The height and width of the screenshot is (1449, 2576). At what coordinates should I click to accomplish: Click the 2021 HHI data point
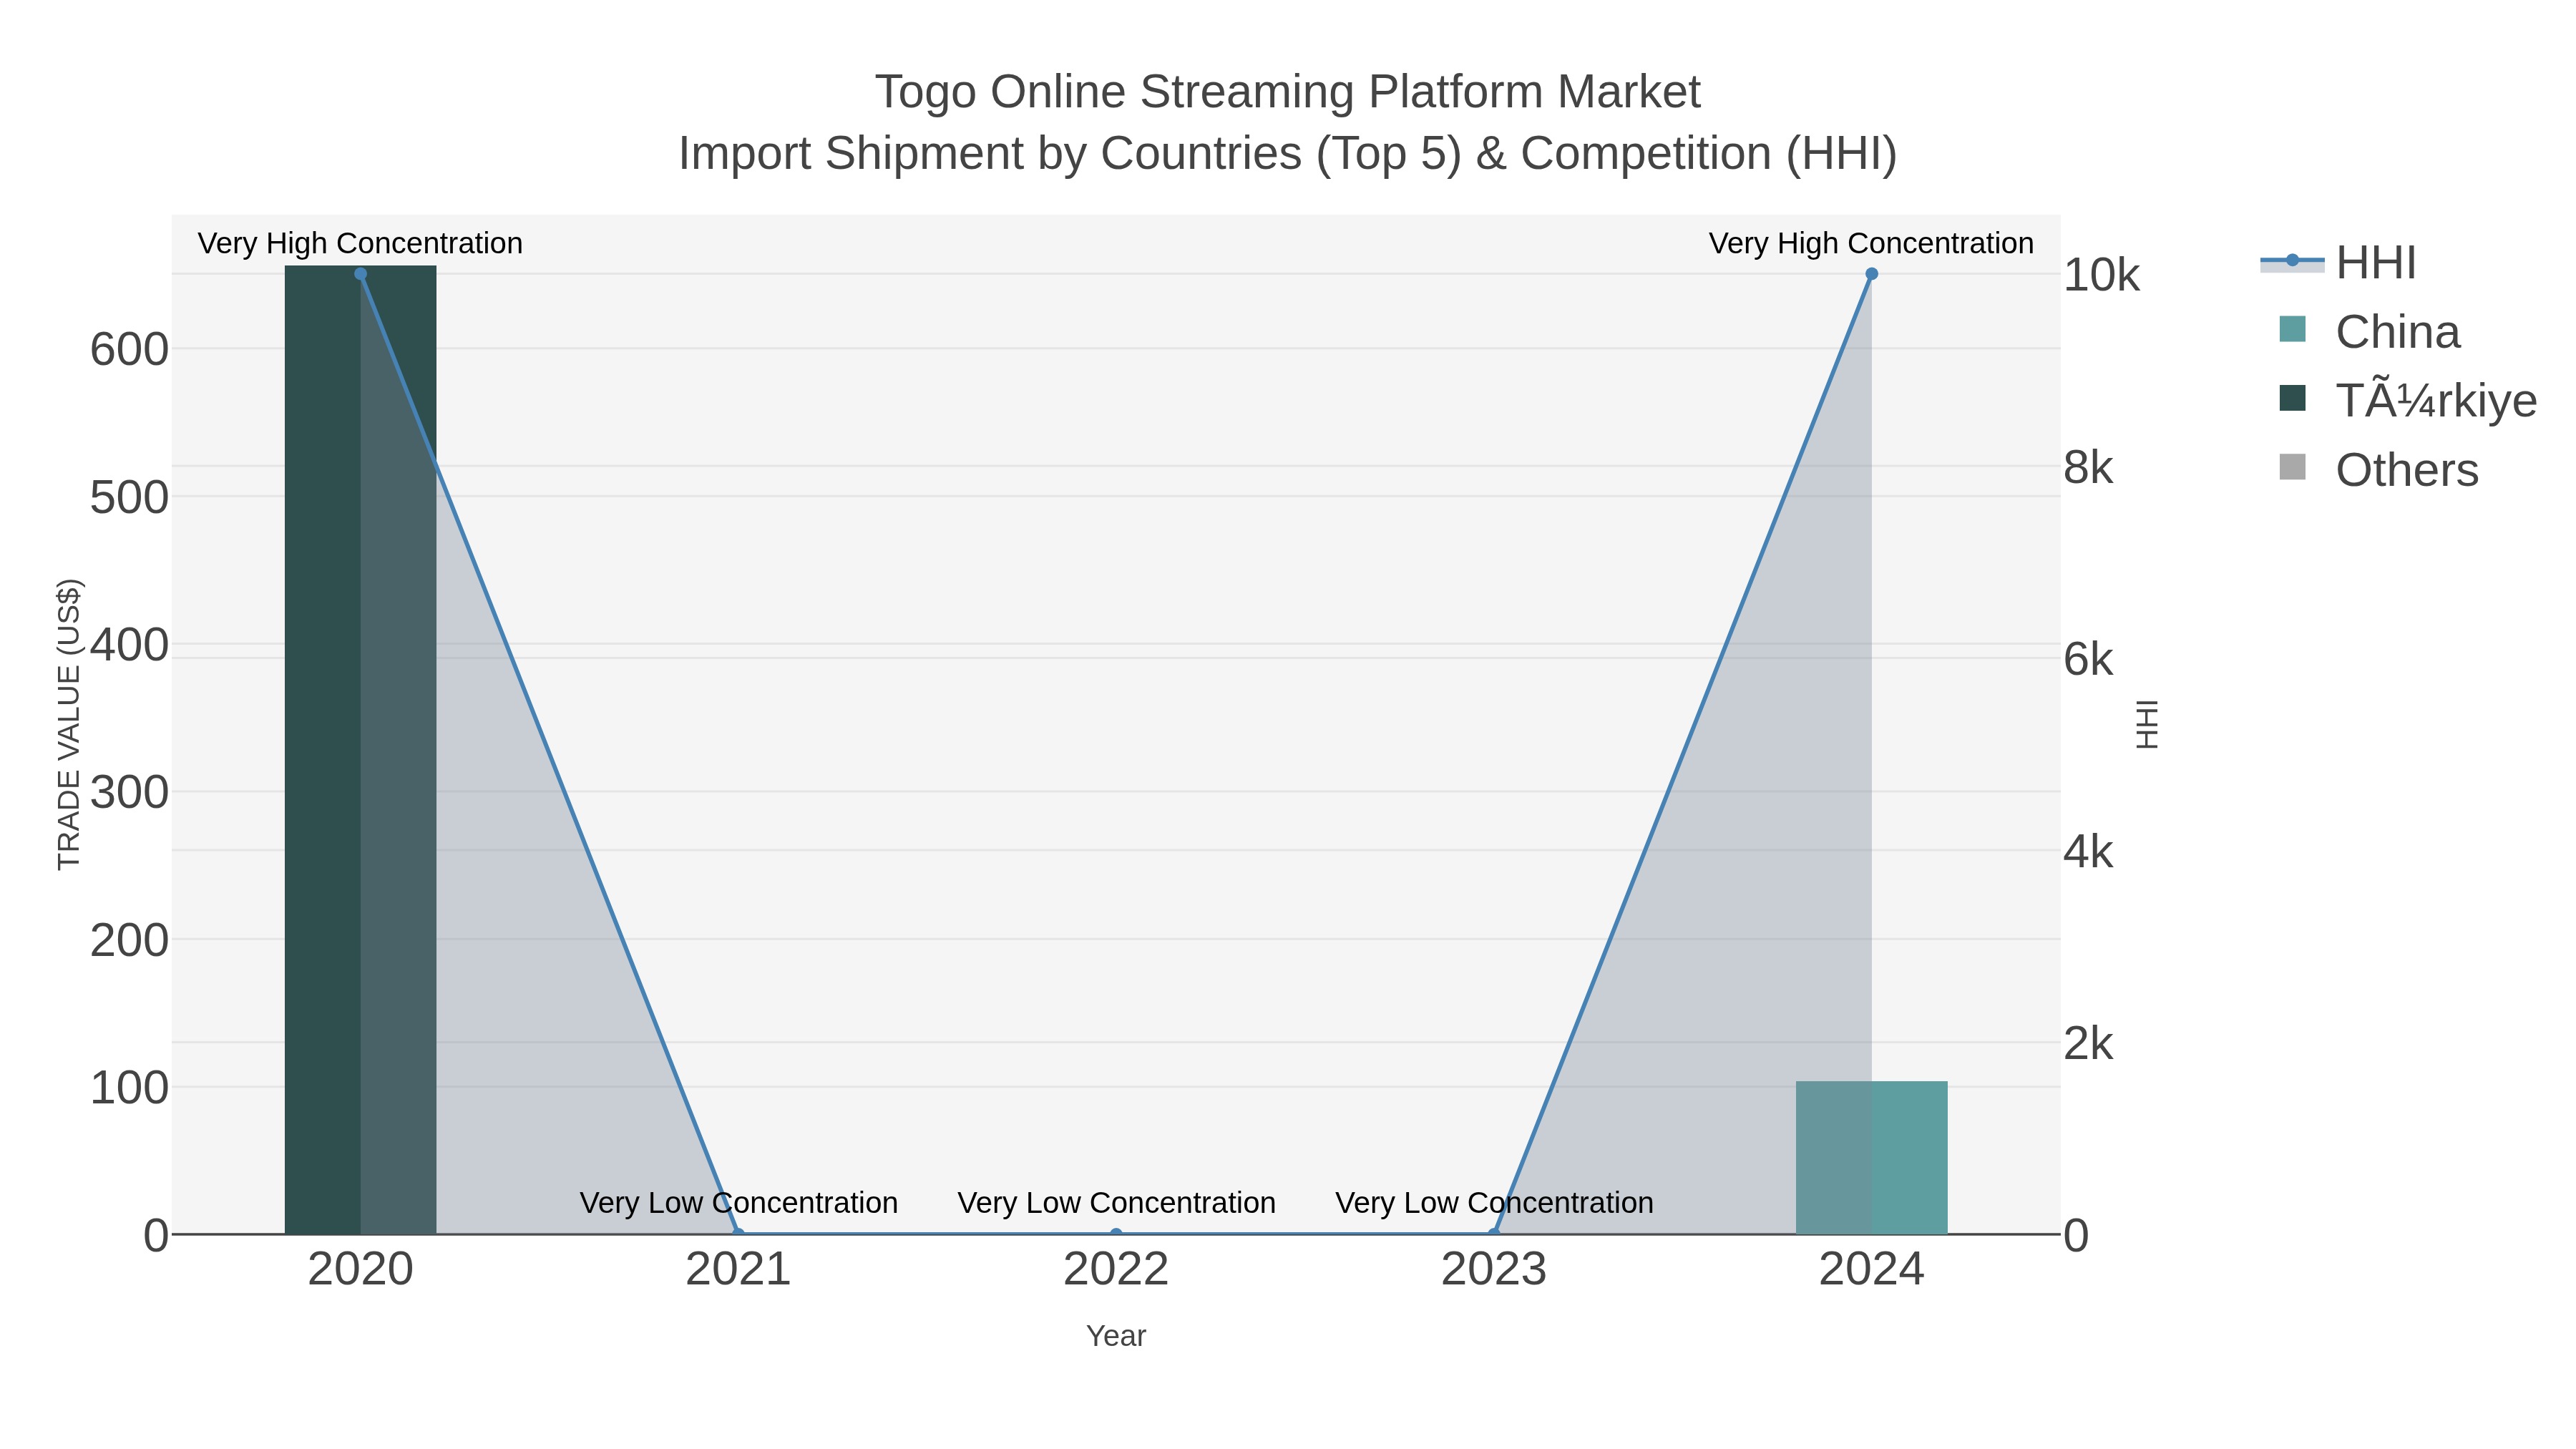(x=738, y=1233)
